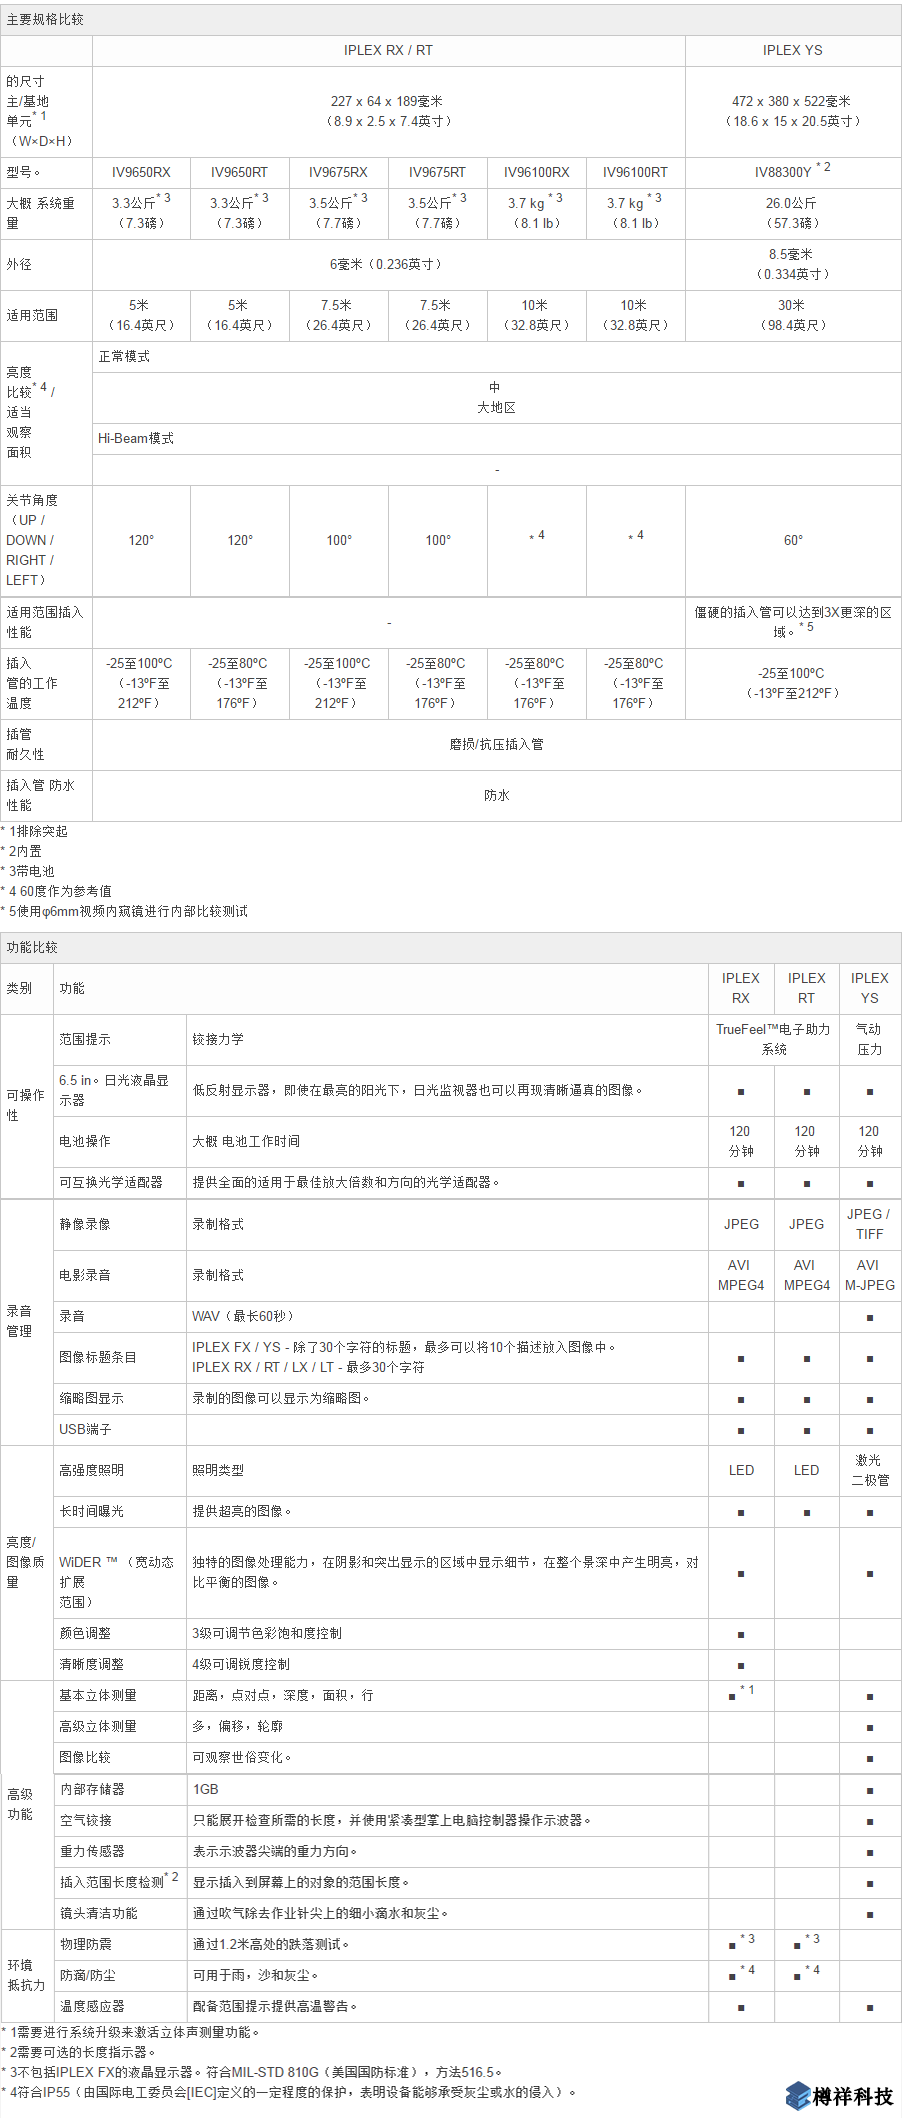Click the JPEG / TIFF recording format cell
This screenshot has height=2118, width=902.
[x=869, y=1224]
